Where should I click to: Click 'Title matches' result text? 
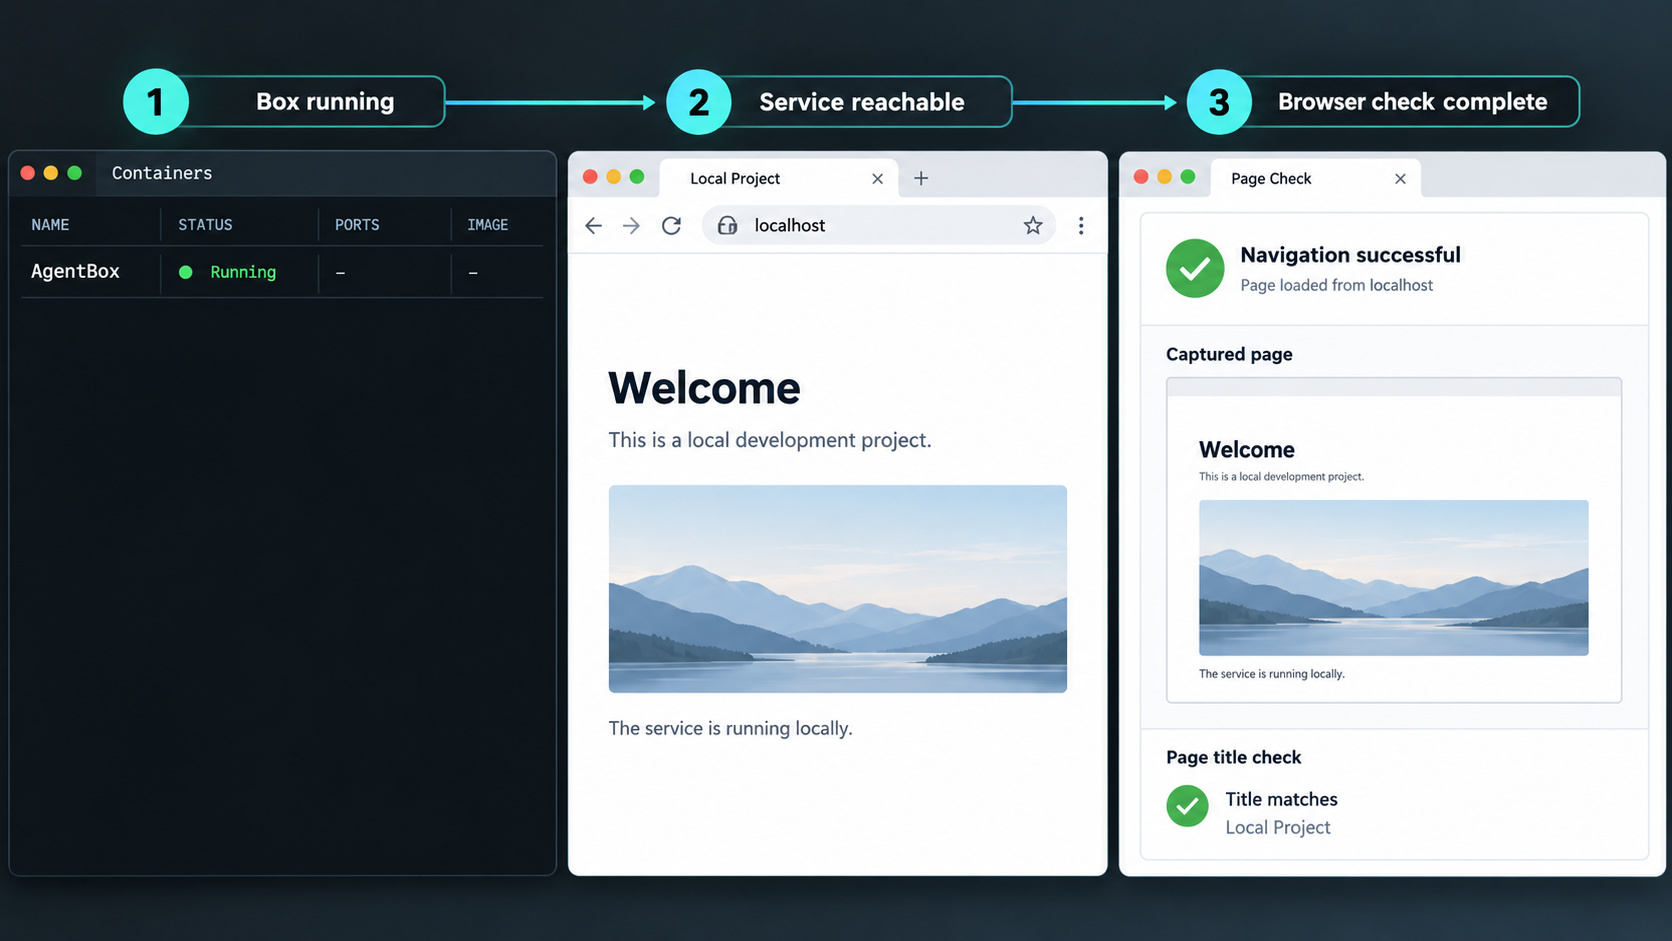(x=1281, y=799)
